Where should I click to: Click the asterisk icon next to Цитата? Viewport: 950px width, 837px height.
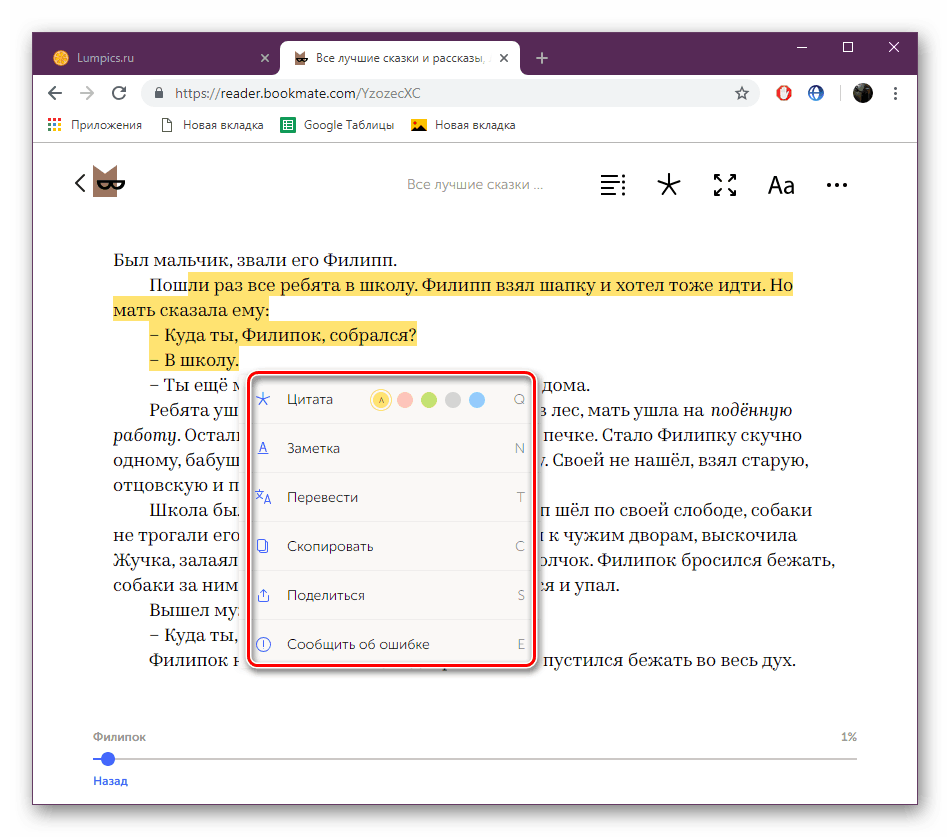point(263,399)
